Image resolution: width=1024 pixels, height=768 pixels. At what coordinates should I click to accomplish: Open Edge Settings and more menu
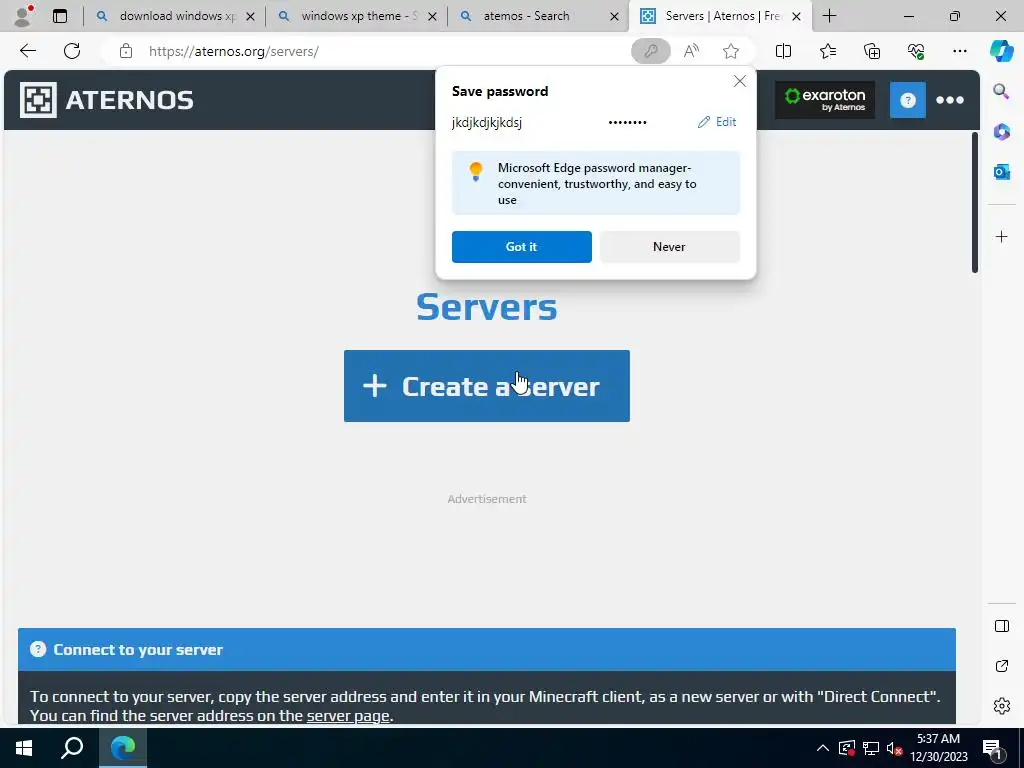[959, 51]
